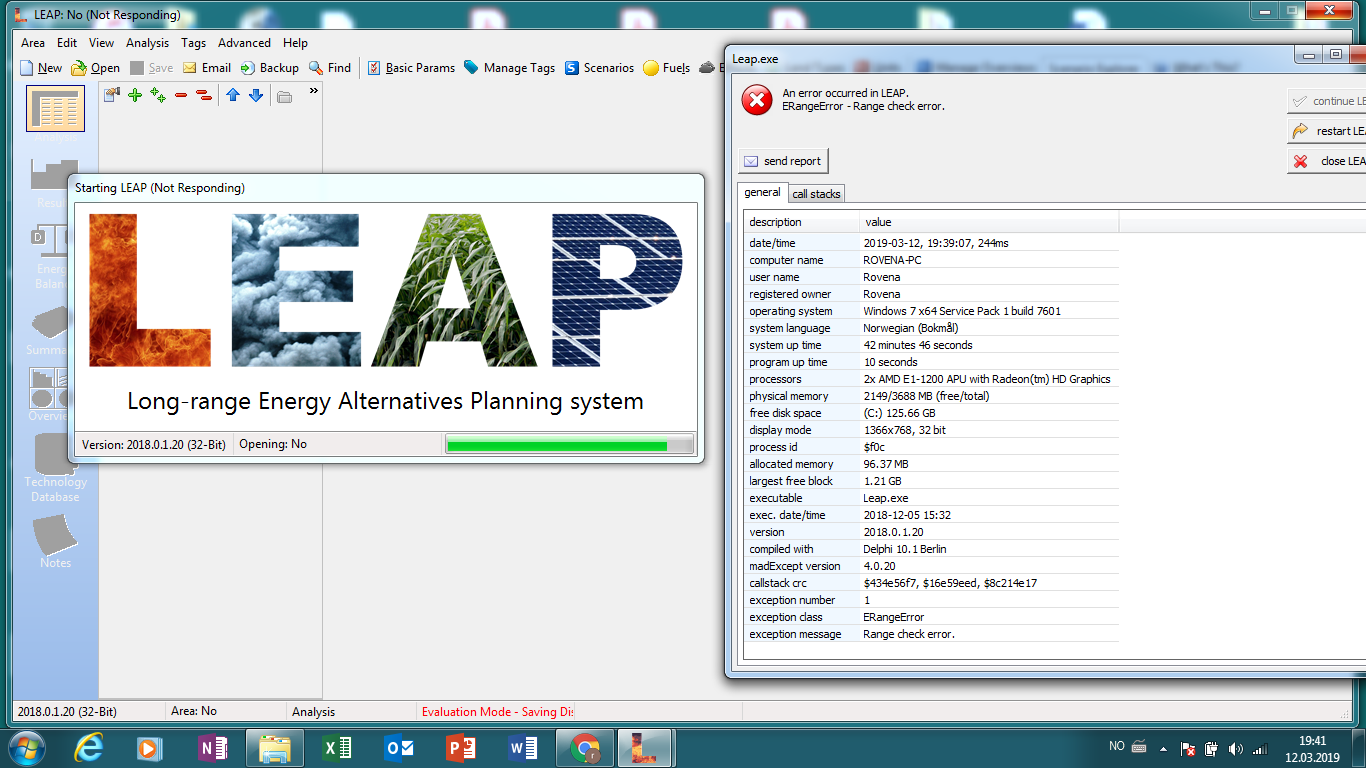The height and width of the screenshot is (768, 1366).
Task: Select the general tab in error dialog
Action: coord(763,192)
